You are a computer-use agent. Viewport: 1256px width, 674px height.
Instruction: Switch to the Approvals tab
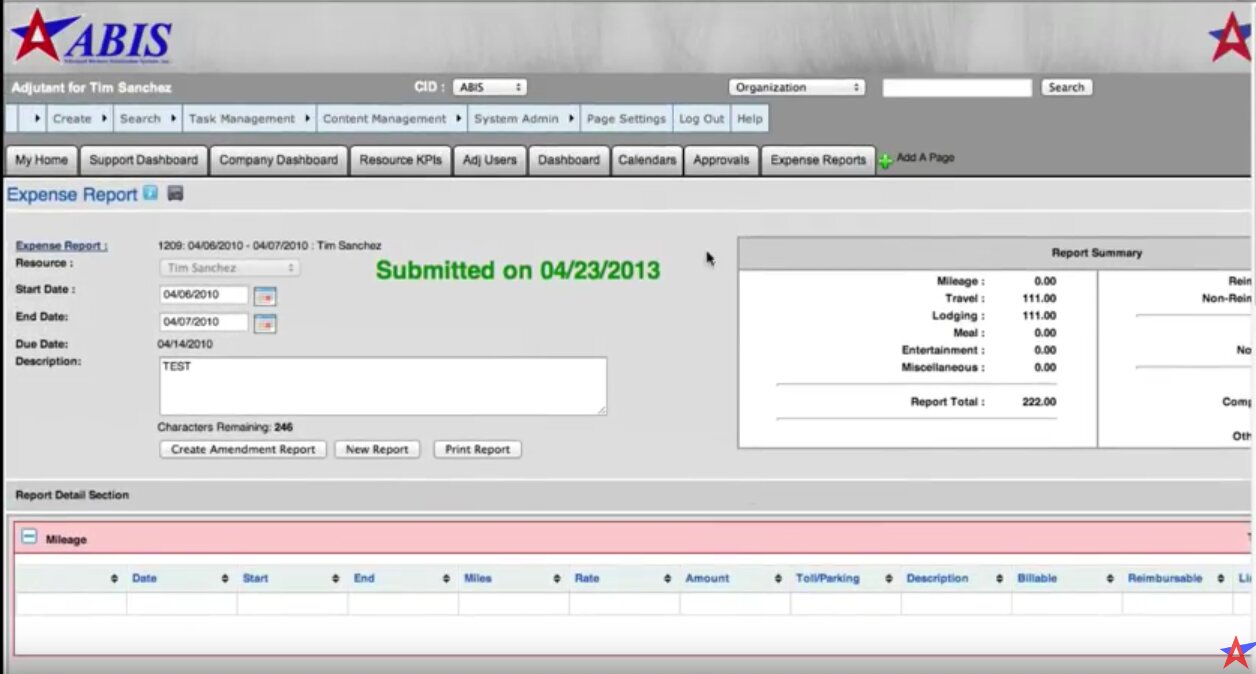[x=720, y=160]
